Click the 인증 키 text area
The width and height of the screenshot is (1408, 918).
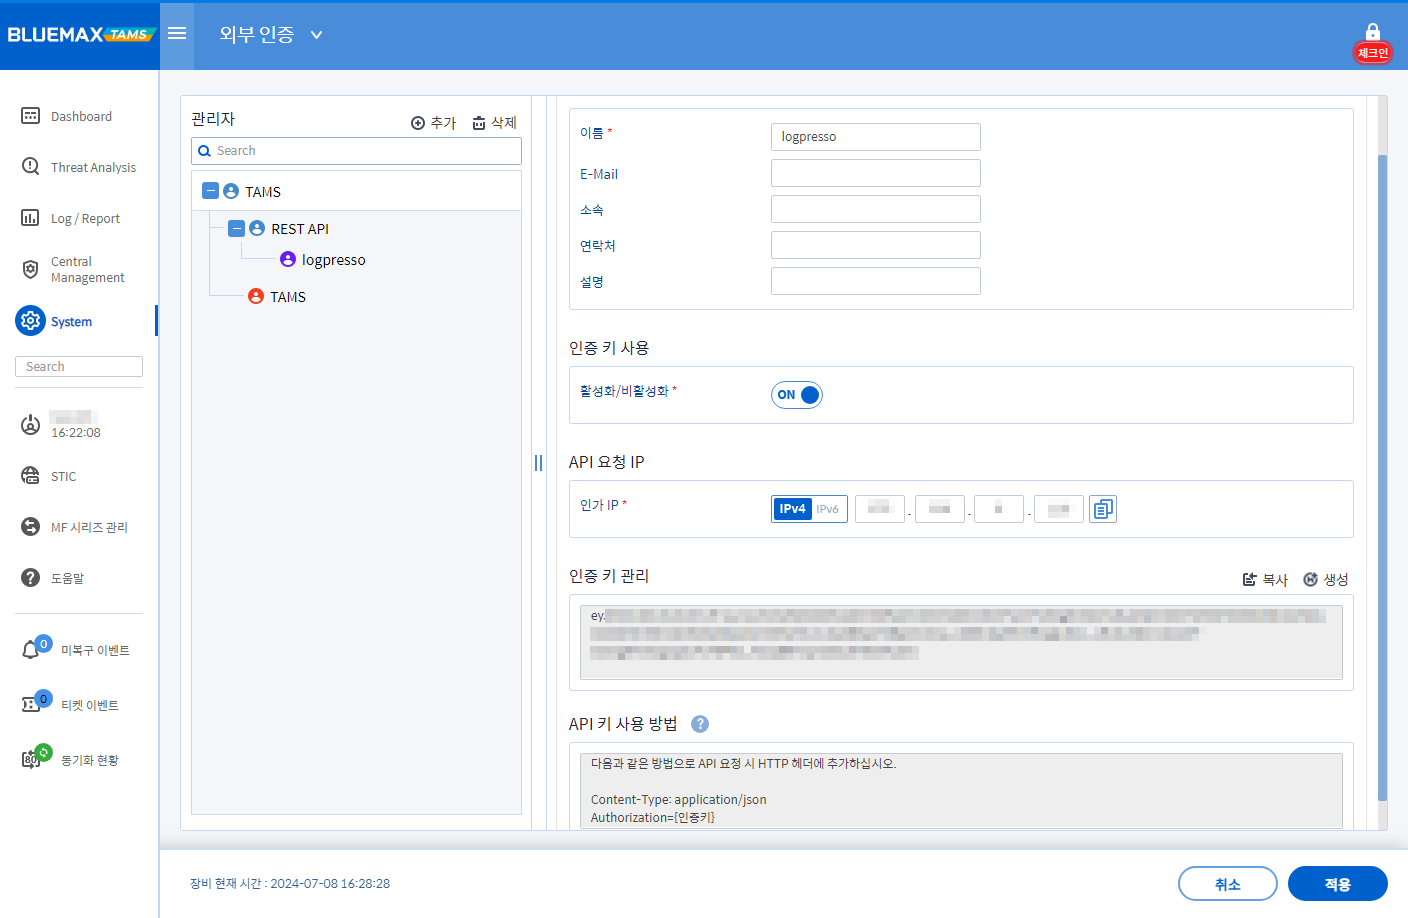coord(961,643)
